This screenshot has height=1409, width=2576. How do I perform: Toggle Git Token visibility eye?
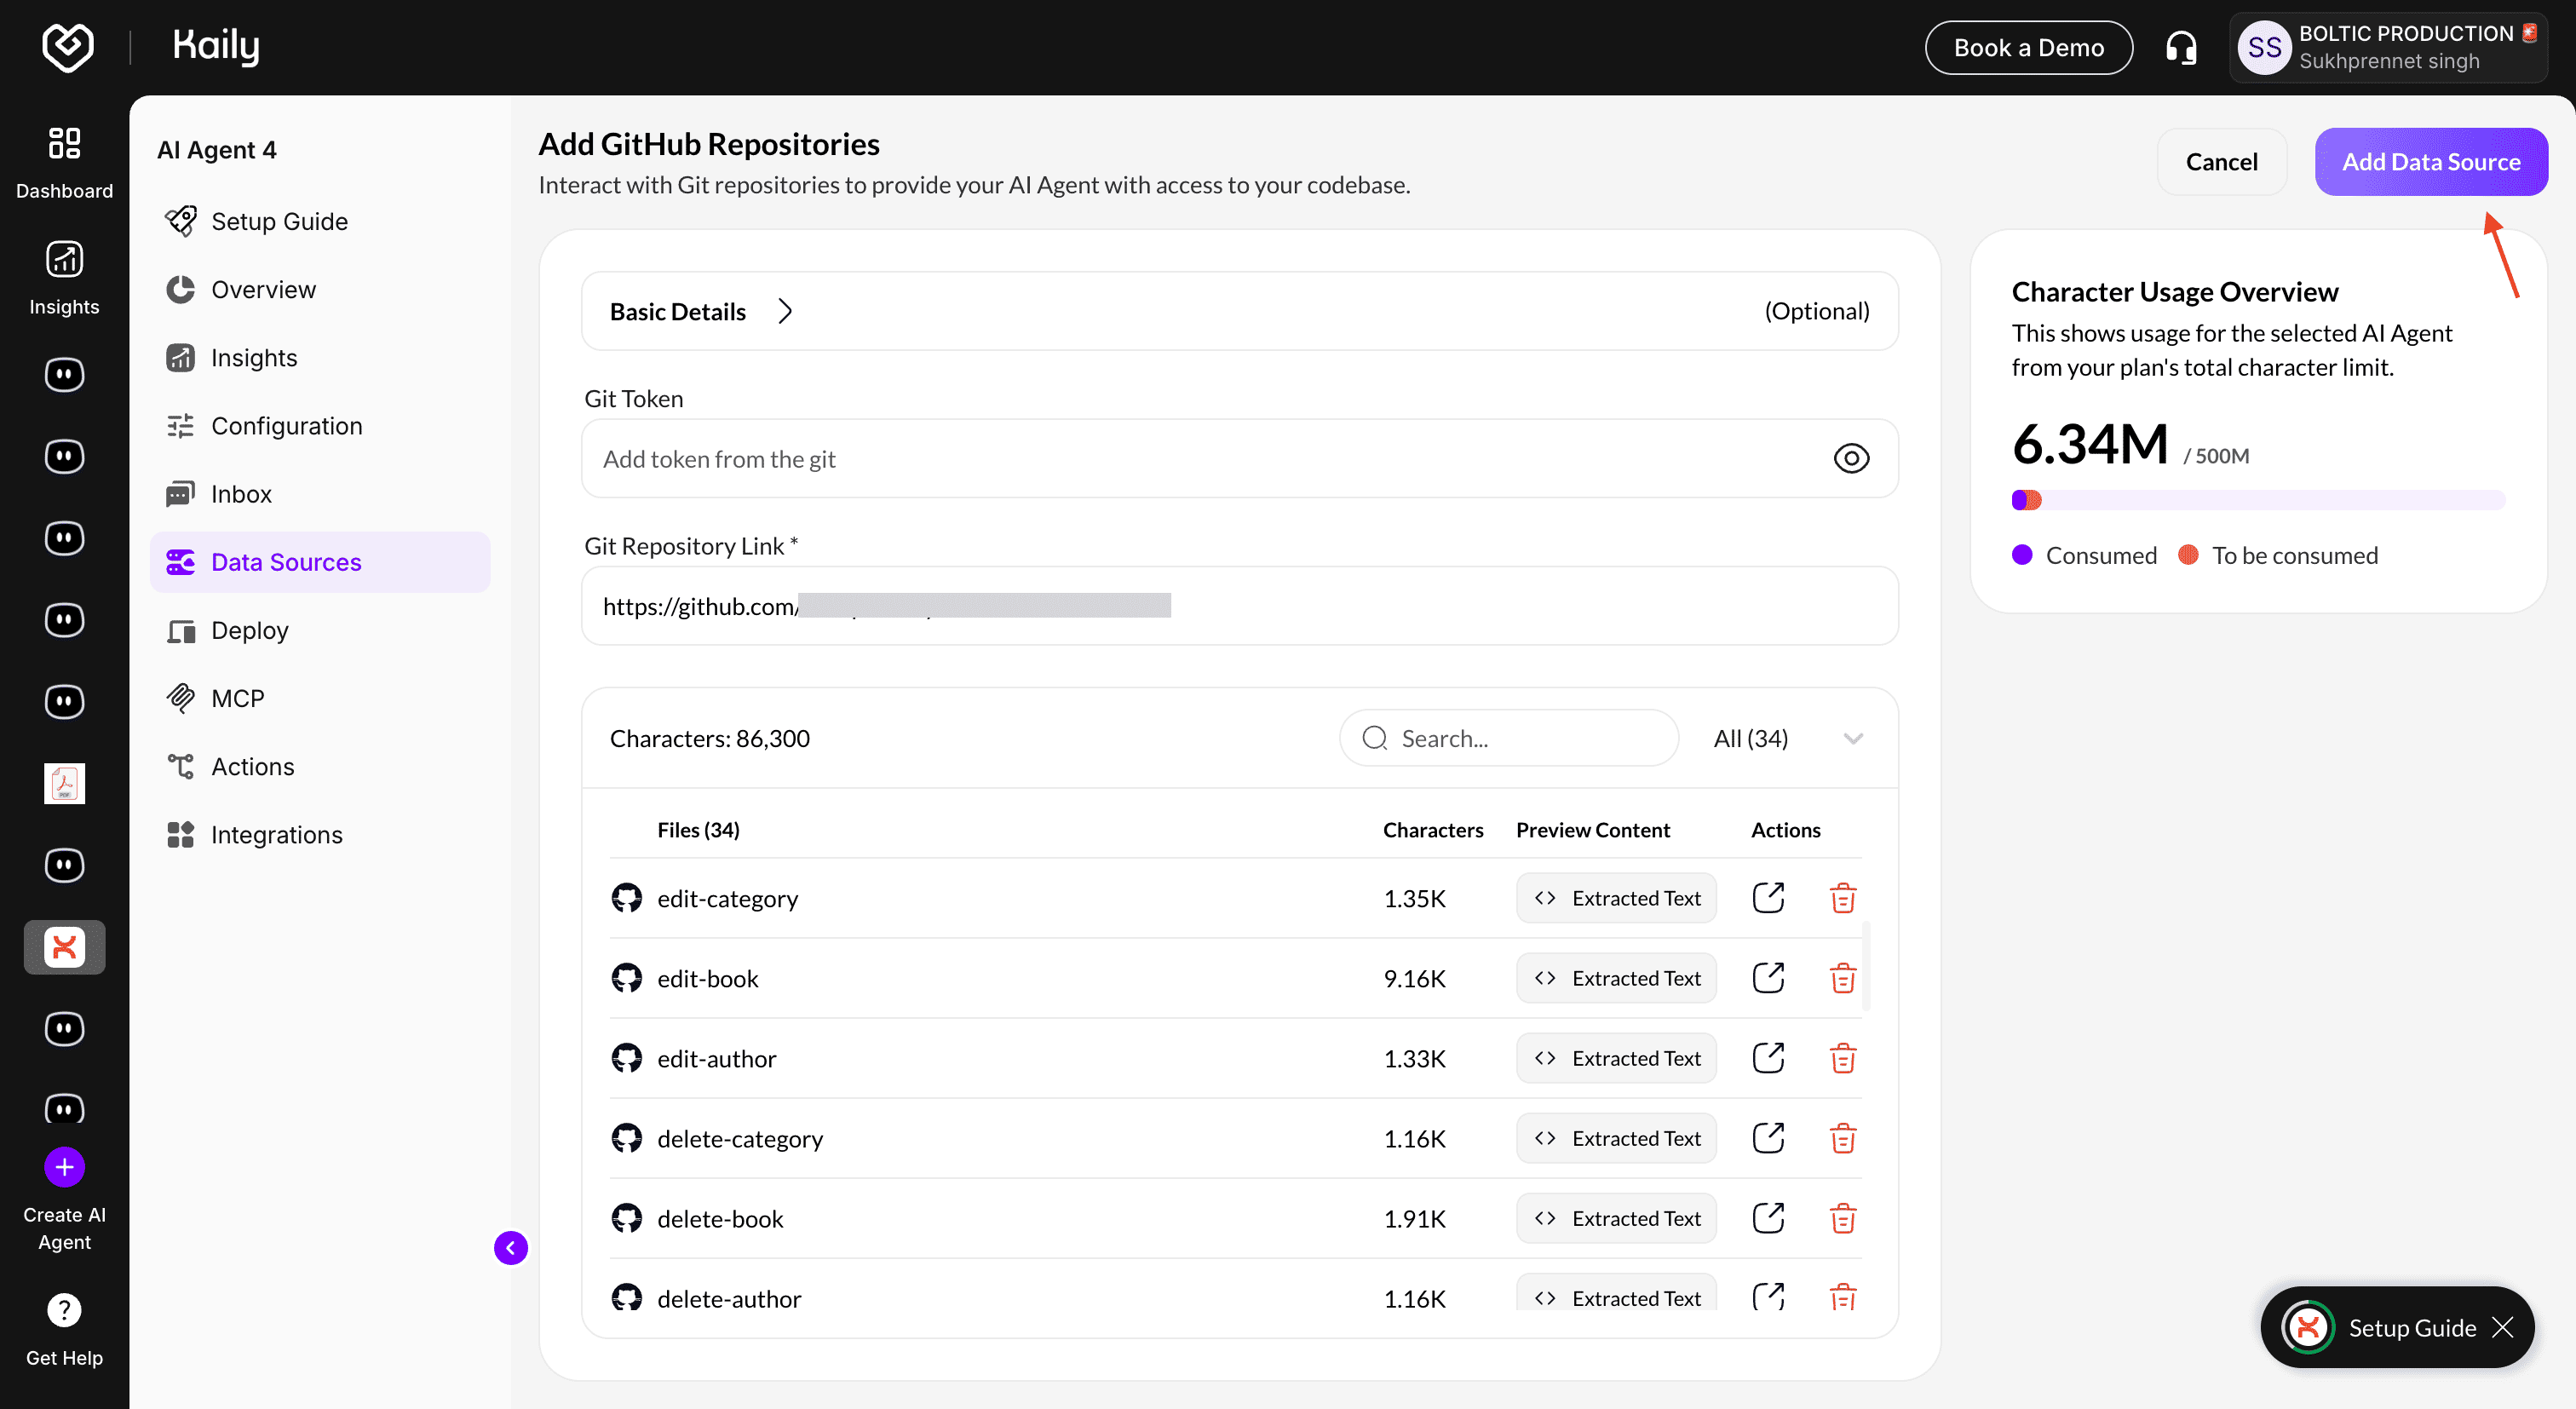coord(1850,458)
